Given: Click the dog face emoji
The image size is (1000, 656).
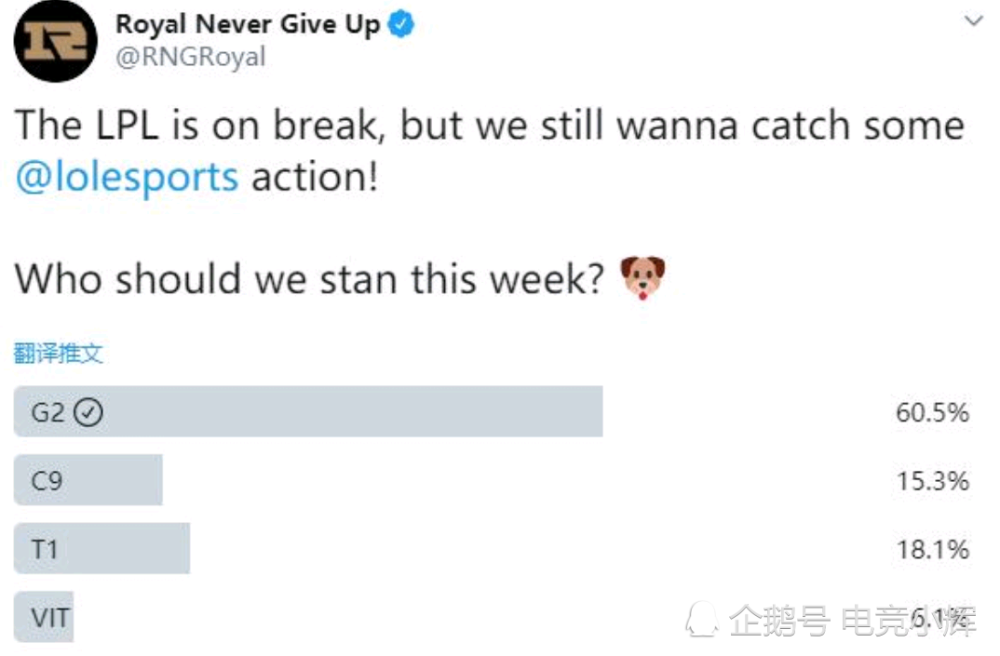Looking at the screenshot, I should click(x=643, y=277).
